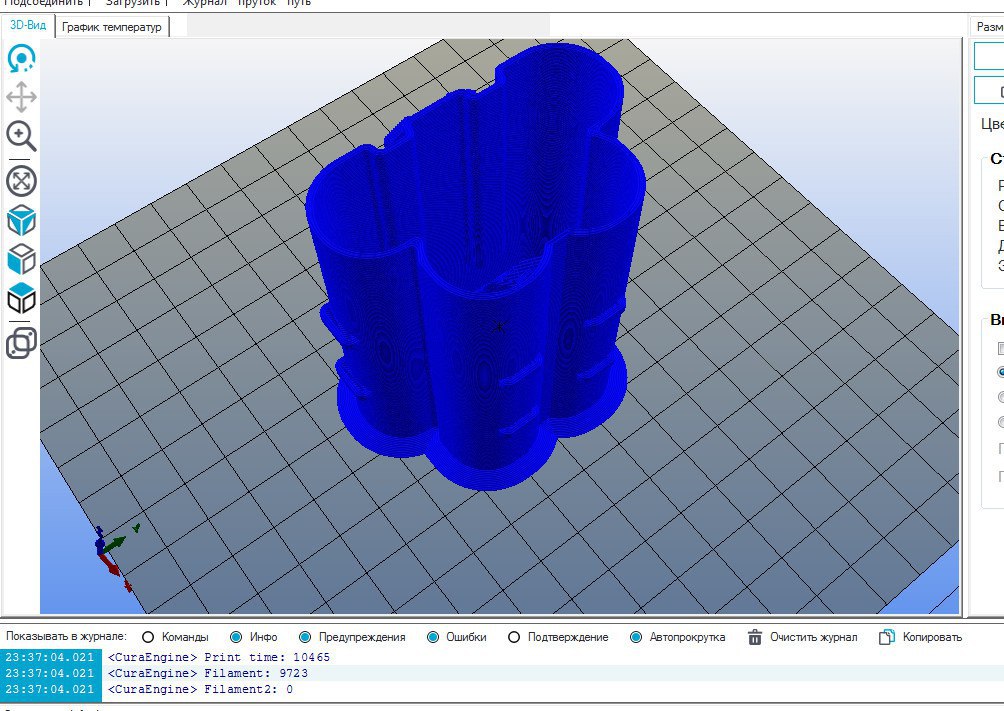Toggle Предупреждения log filter
The height and width of the screenshot is (711, 1004).
pyautogui.click(x=305, y=637)
